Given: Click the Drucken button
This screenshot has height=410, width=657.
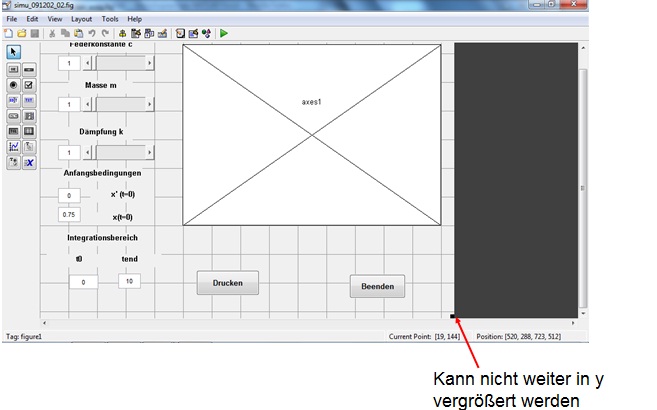Looking at the screenshot, I should (x=227, y=284).
